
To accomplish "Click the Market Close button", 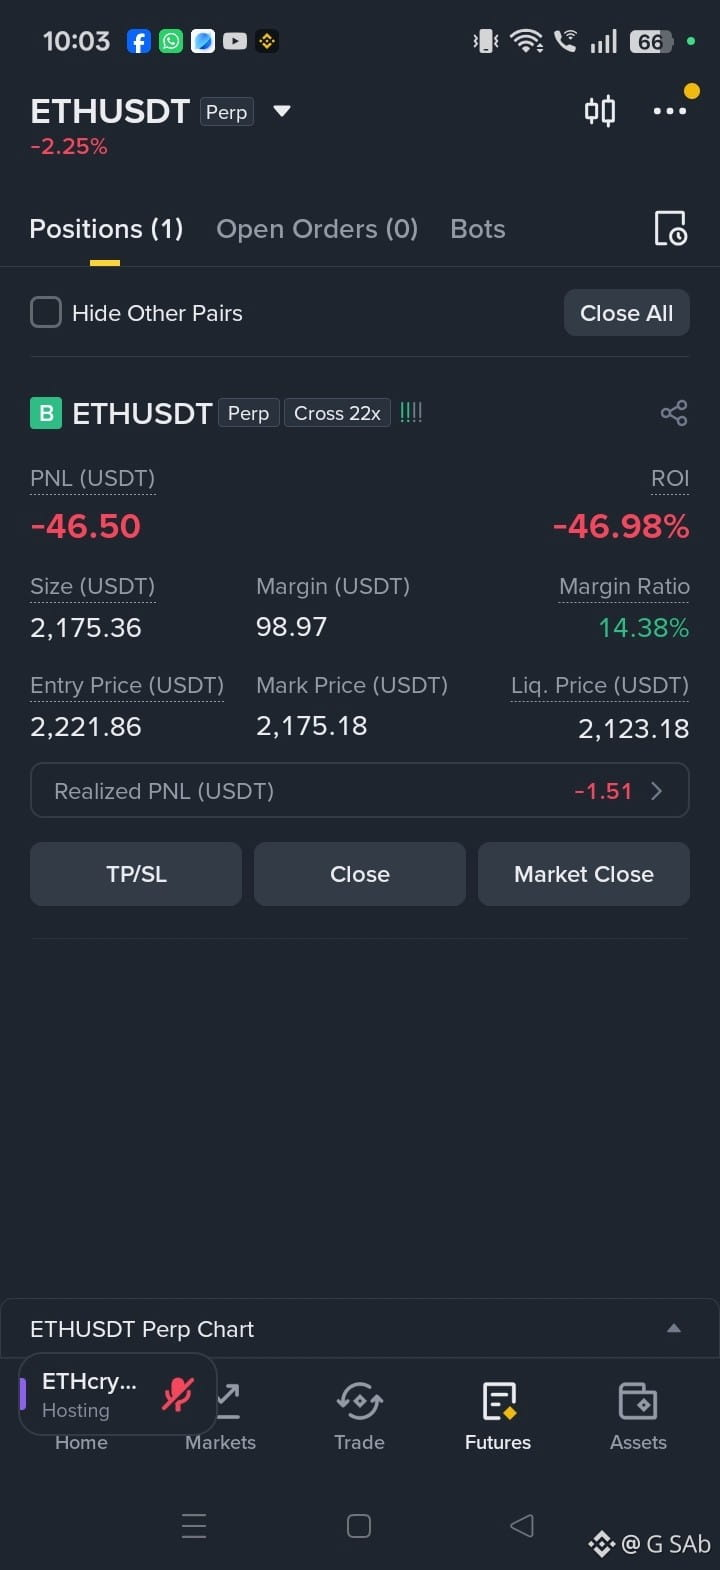I will click(x=584, y=874).
